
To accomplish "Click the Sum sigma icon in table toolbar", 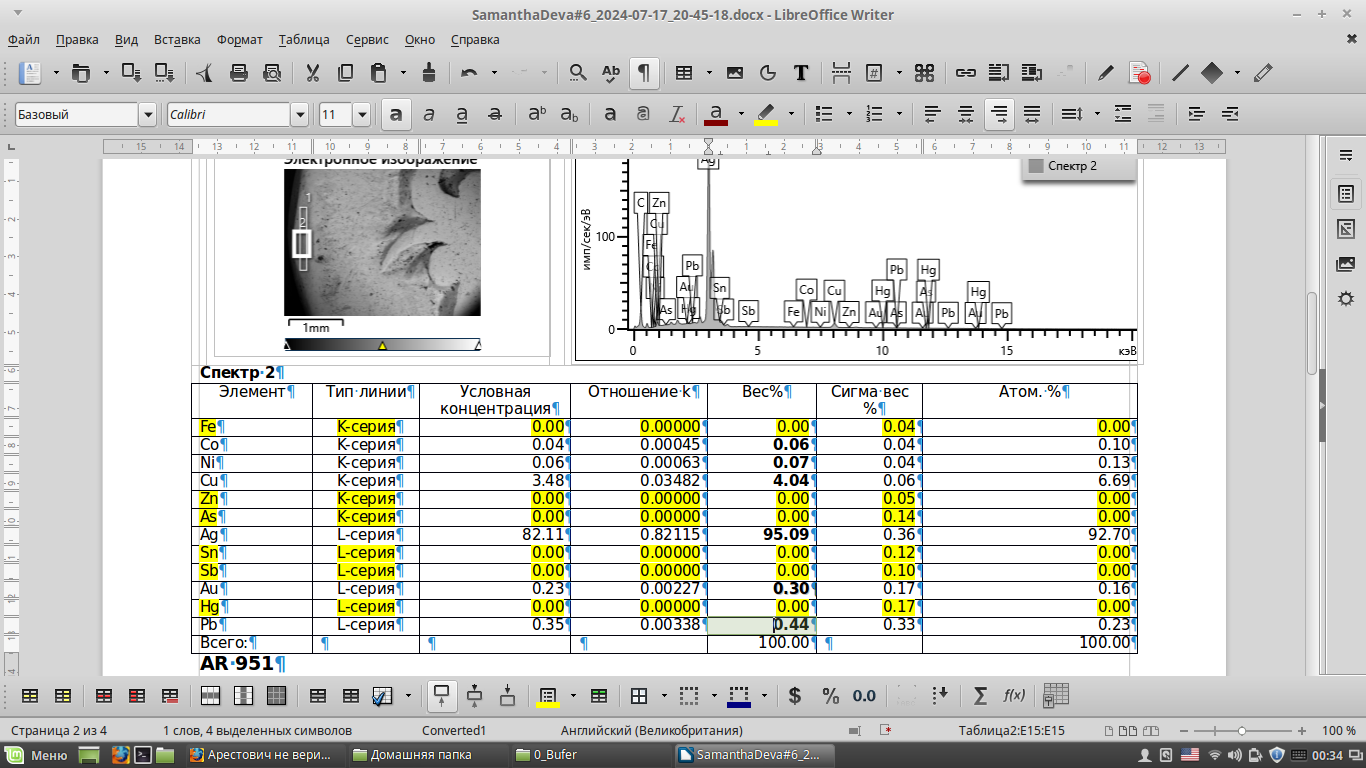I will pyautogui.click(x=980, y=696).
